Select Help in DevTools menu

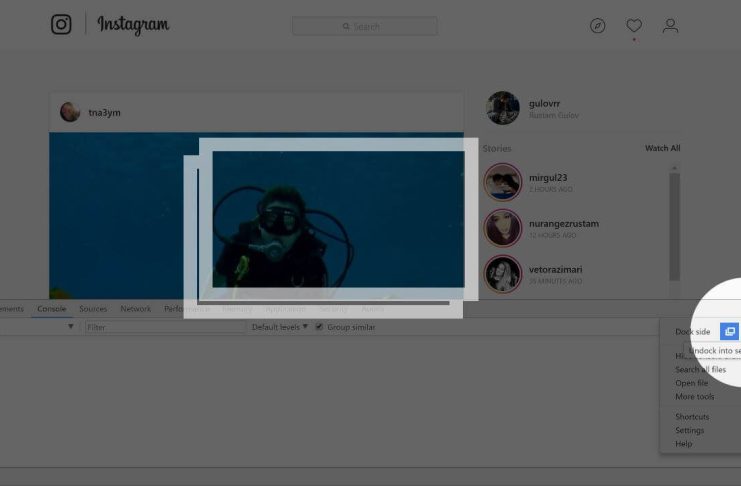683,443
